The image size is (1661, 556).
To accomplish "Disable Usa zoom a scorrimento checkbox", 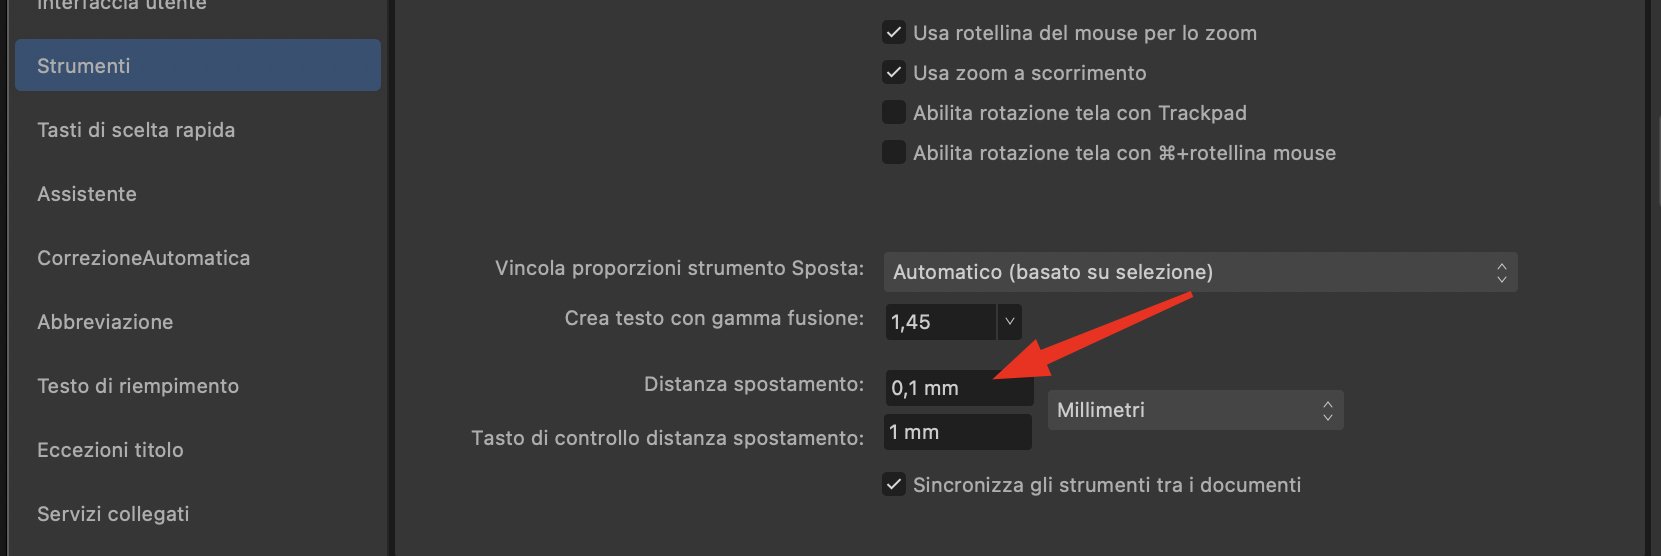I will tap(894, 72).
